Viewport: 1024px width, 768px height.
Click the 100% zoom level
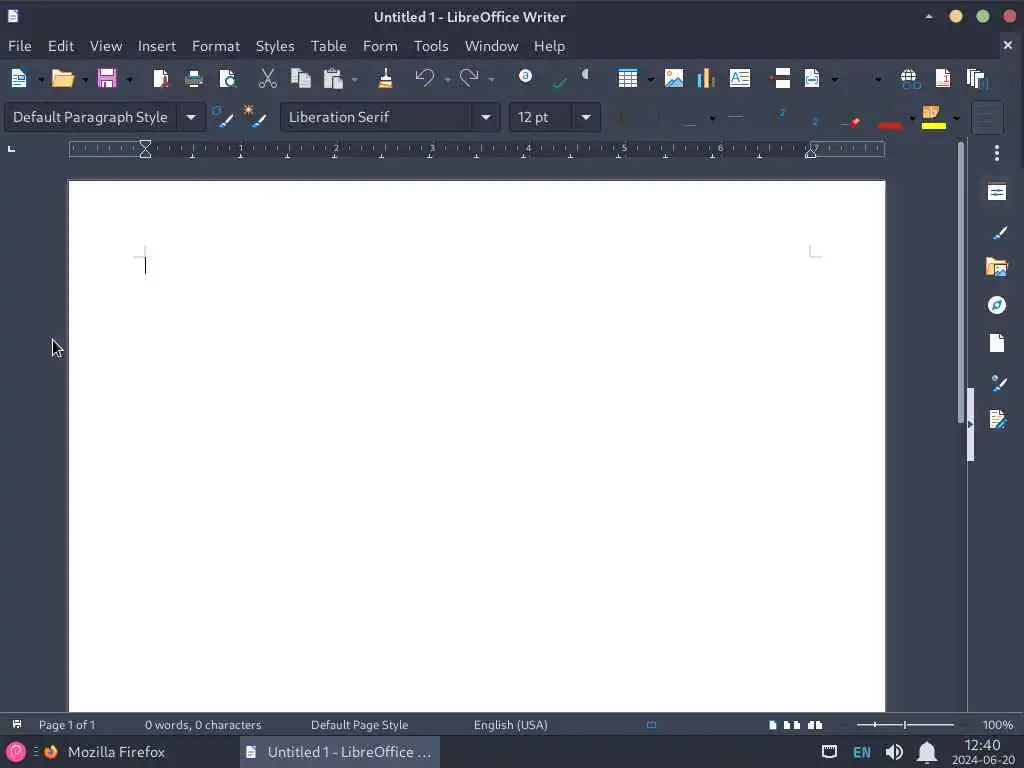pyautogui.click(x=998, y=725)
